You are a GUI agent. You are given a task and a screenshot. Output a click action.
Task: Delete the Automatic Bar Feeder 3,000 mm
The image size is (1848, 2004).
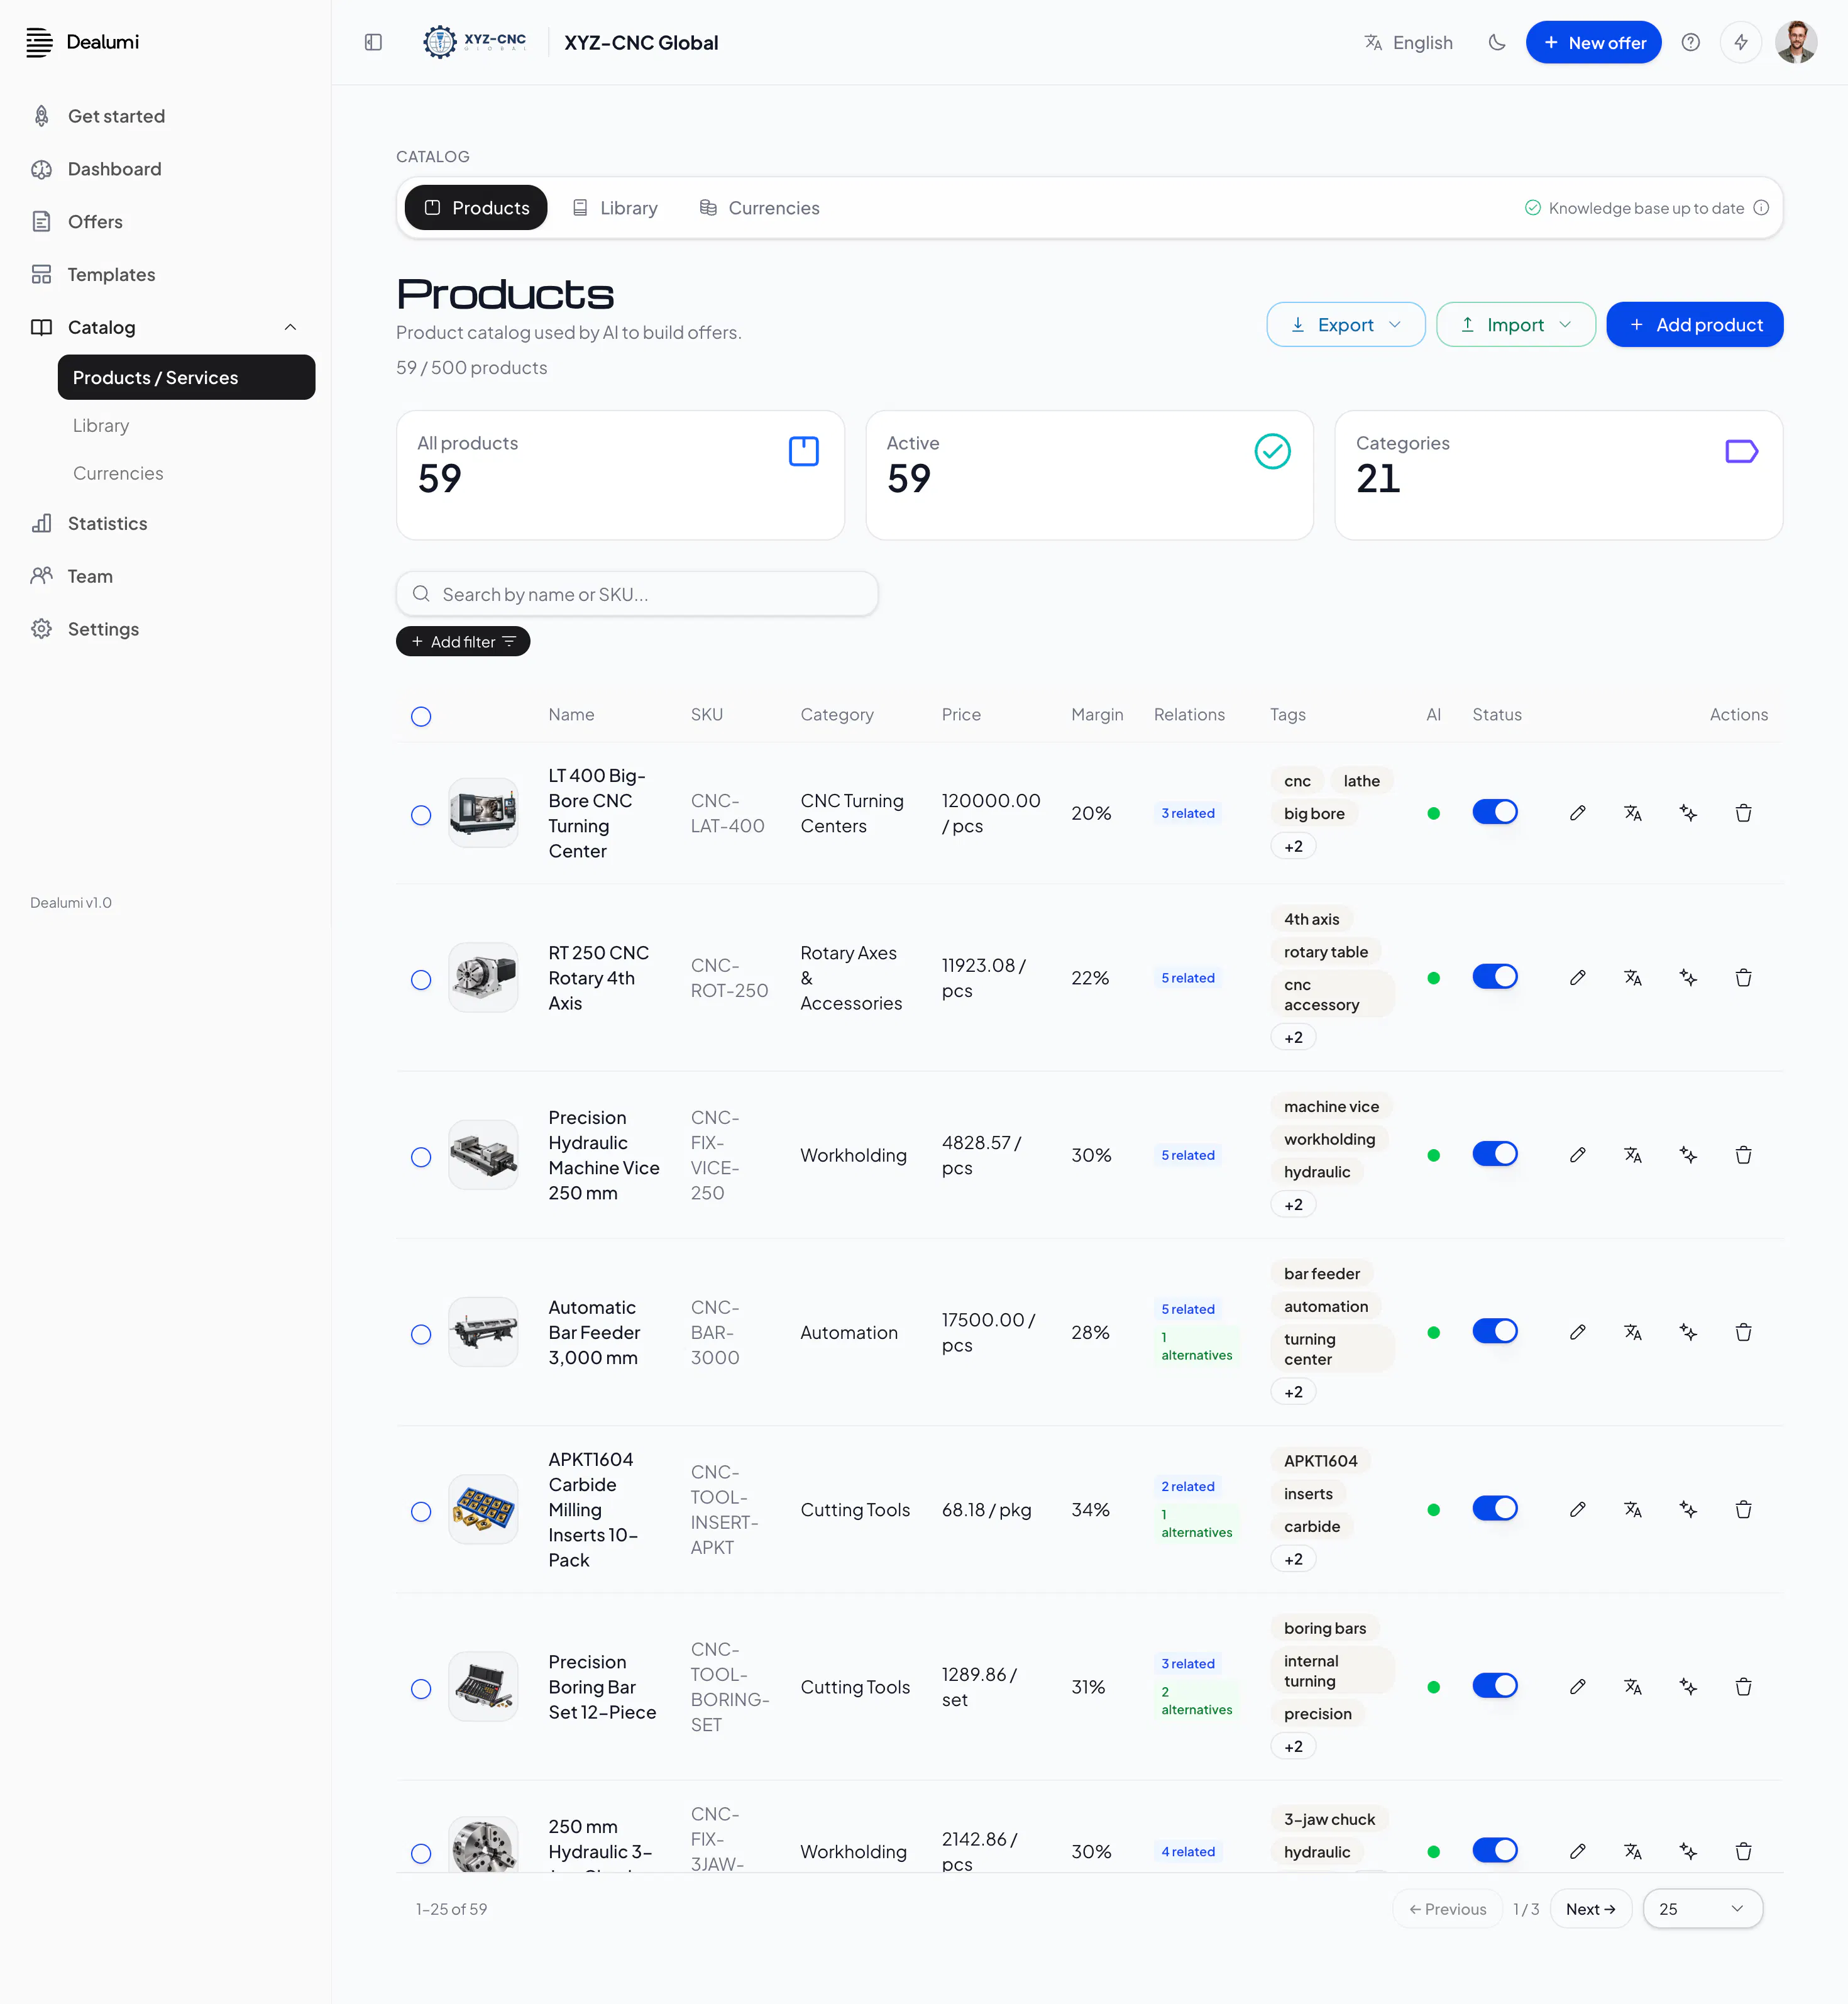pos(1743,1332)
